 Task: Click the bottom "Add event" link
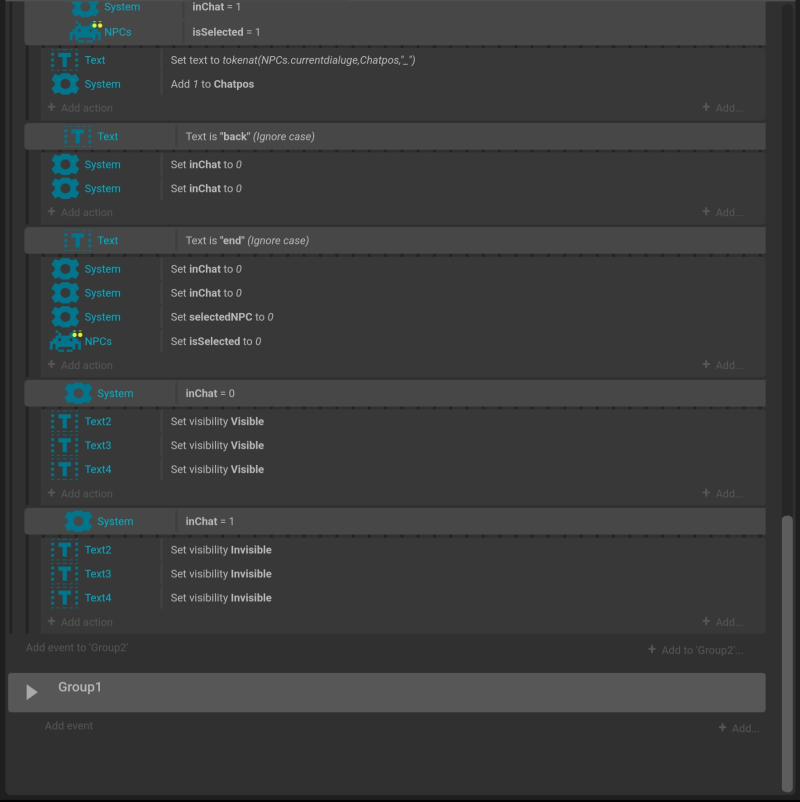(x=69, y=726)
